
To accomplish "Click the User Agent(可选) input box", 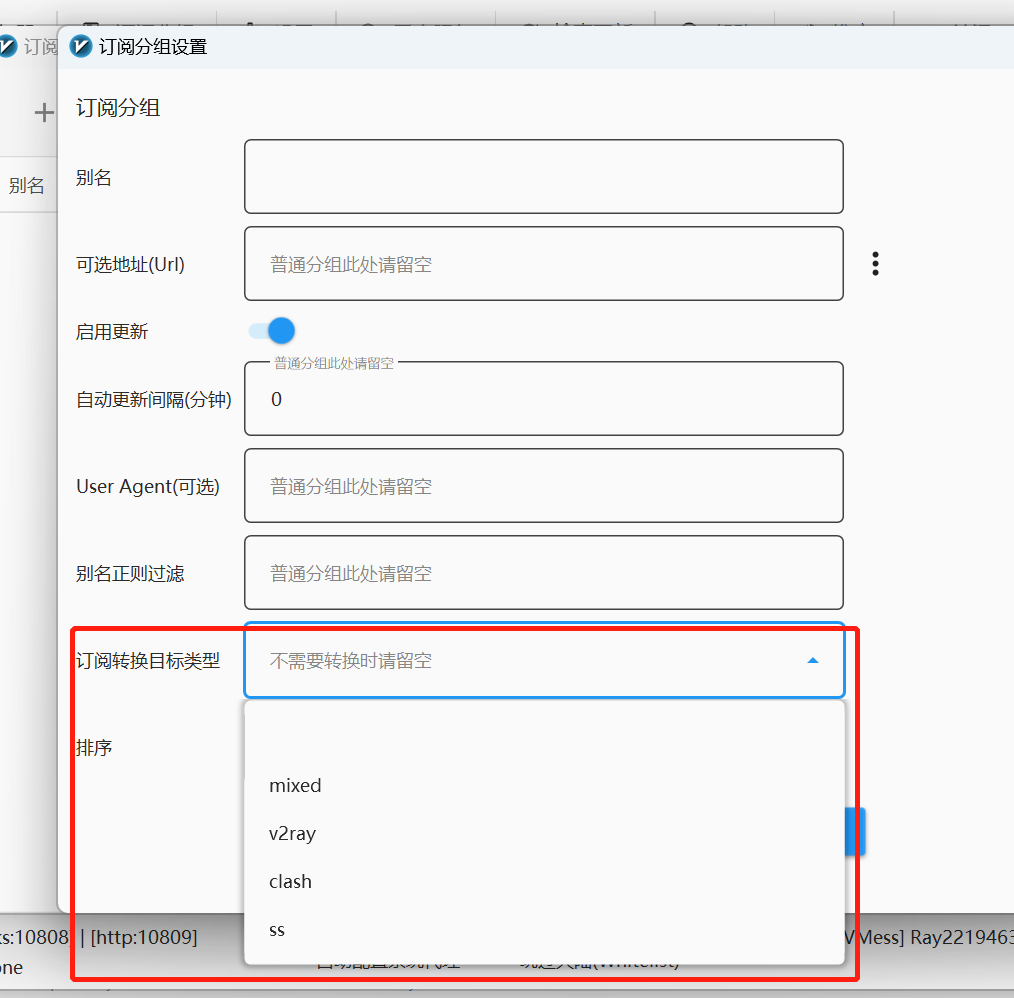I will 543,486.
